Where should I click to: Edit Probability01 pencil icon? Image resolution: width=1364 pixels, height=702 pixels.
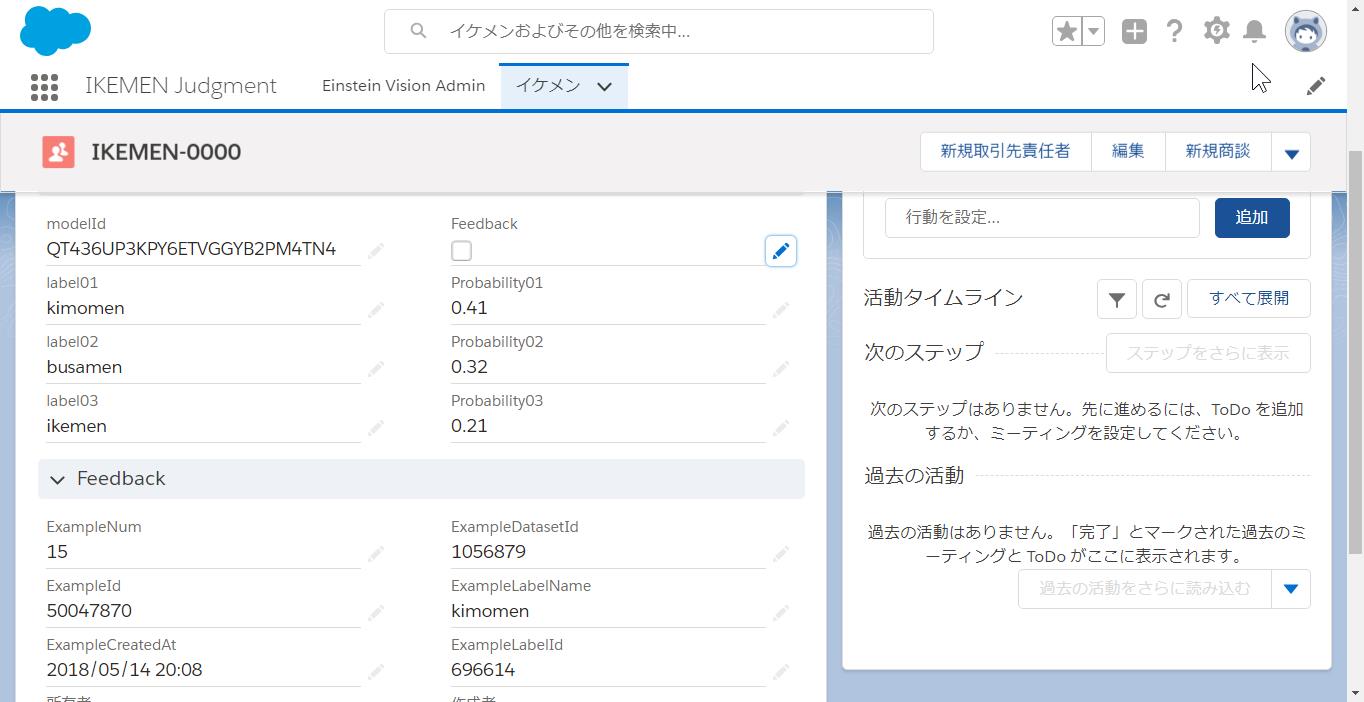[780, 310]
